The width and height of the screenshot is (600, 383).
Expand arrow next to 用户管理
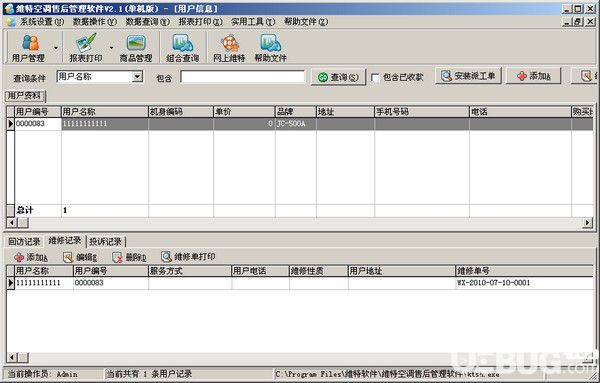[x=56, y=48]
